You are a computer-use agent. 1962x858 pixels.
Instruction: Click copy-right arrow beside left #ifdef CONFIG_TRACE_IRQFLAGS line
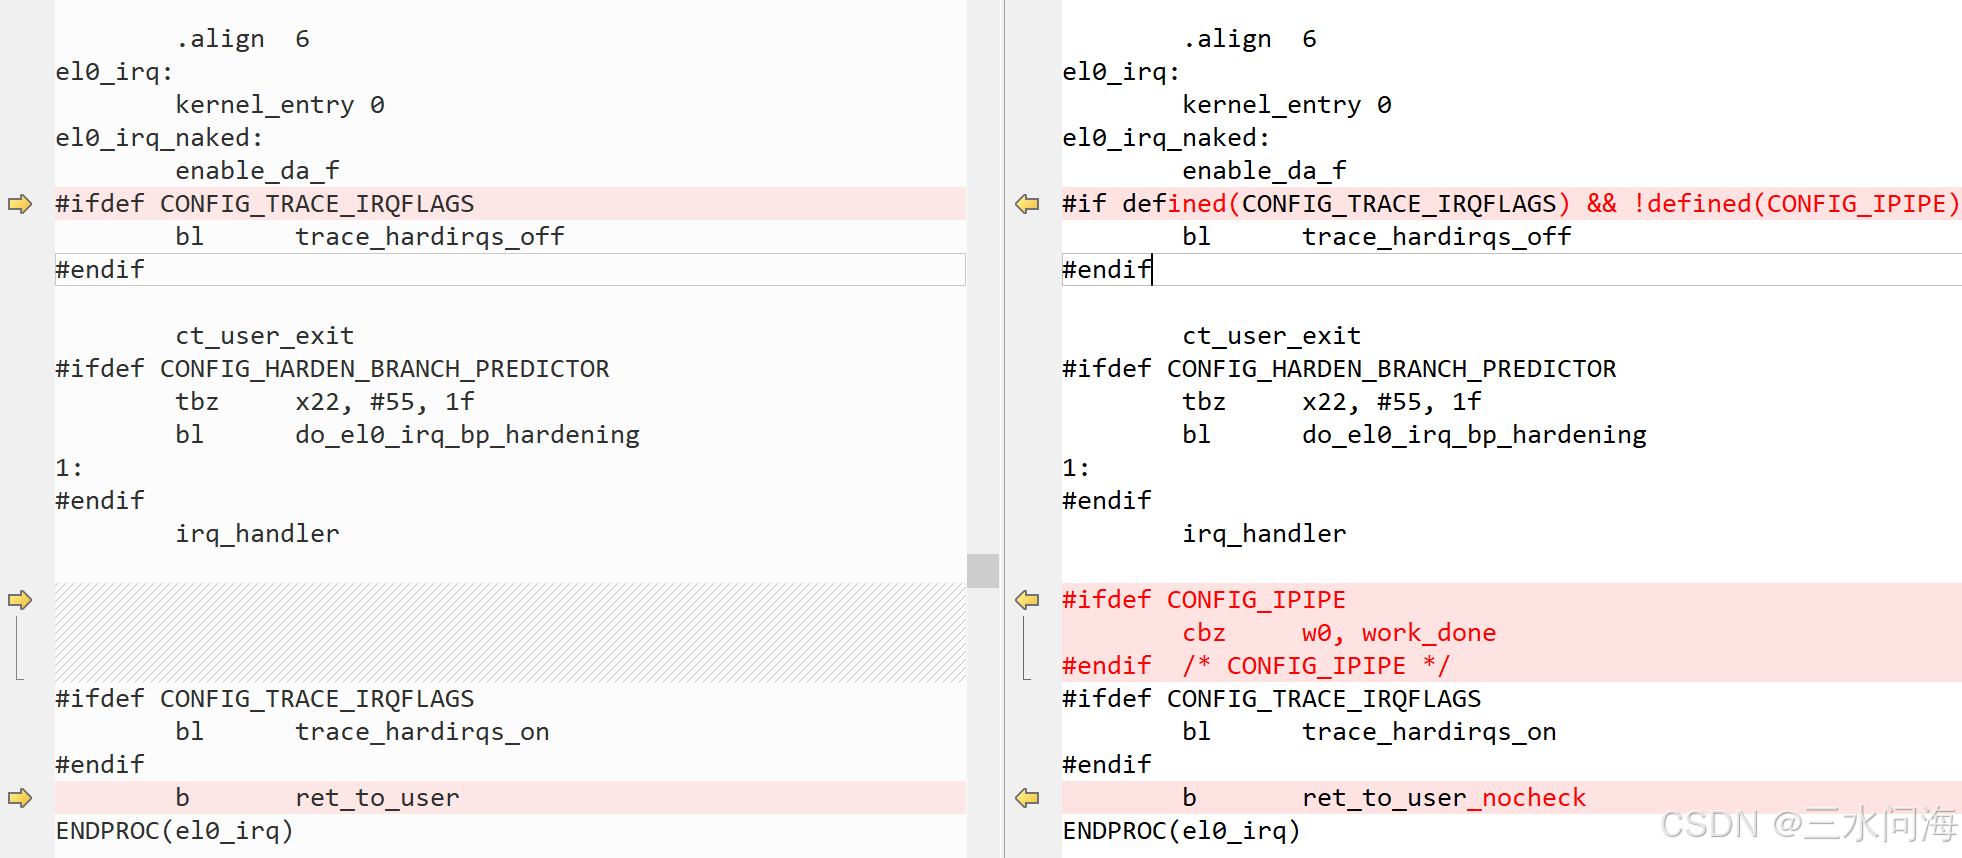tap(20, 204)
